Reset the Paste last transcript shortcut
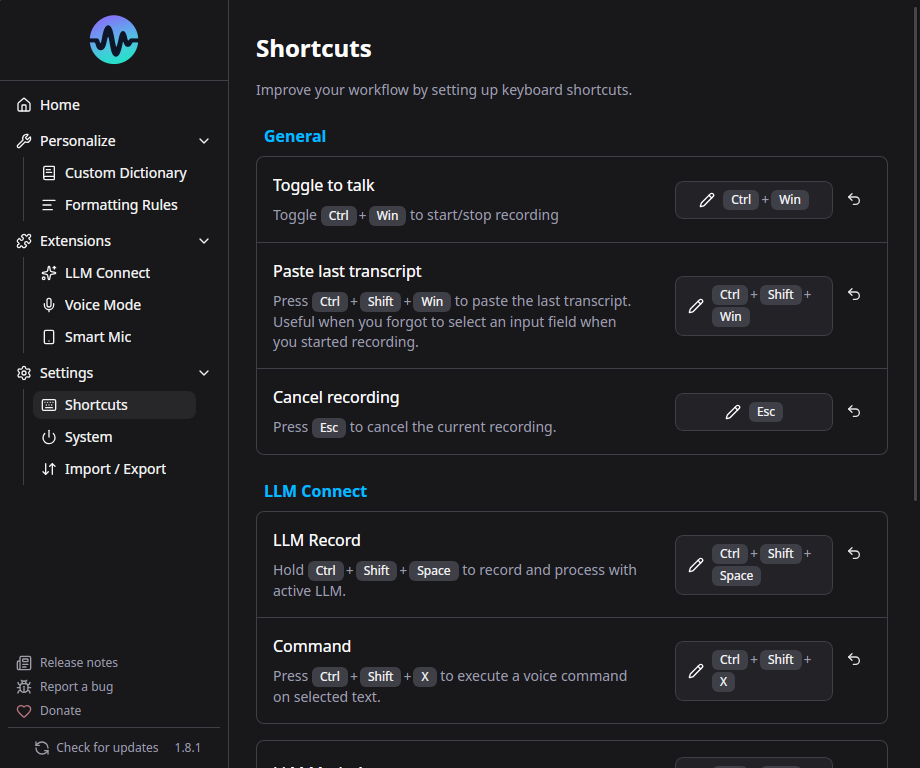Viewport: 920px width, 768px height. point(854,306)
